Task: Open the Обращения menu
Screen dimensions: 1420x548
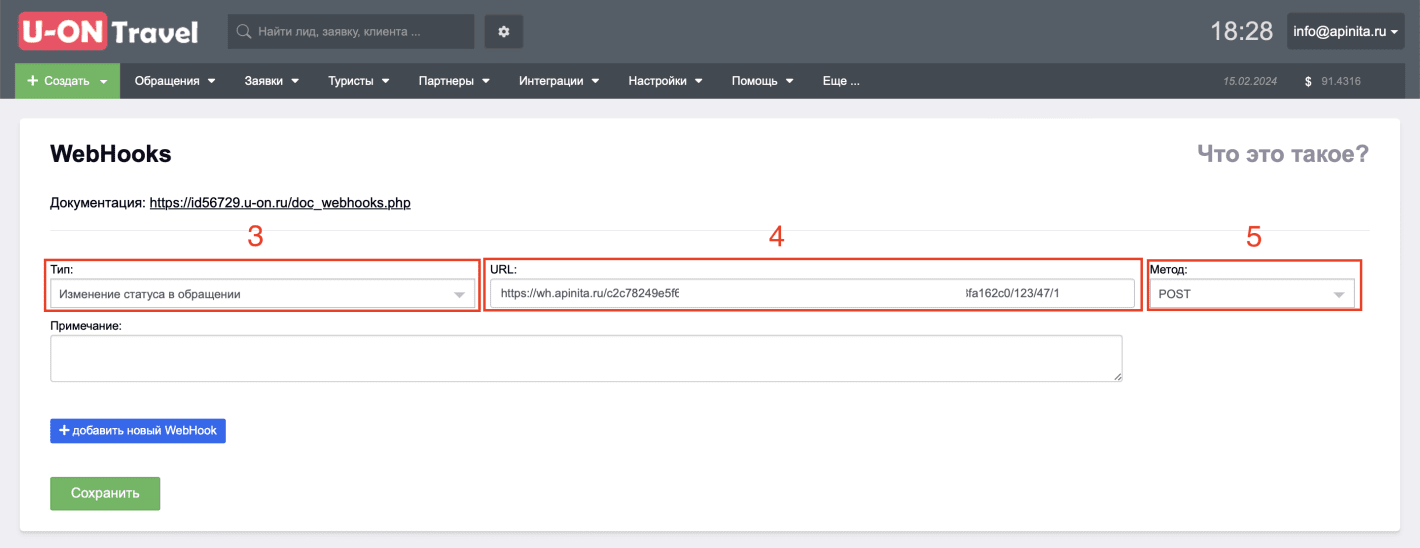Action: 175,81
